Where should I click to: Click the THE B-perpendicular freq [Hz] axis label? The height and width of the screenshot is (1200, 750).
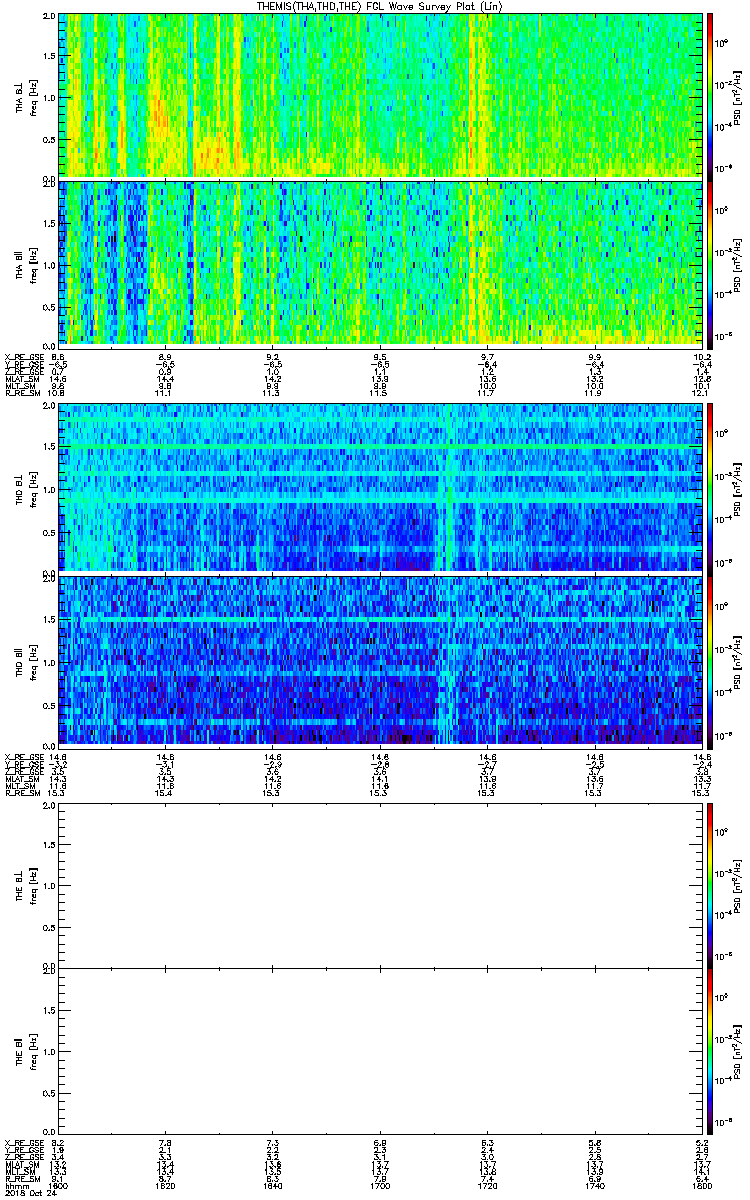[33, 884]
